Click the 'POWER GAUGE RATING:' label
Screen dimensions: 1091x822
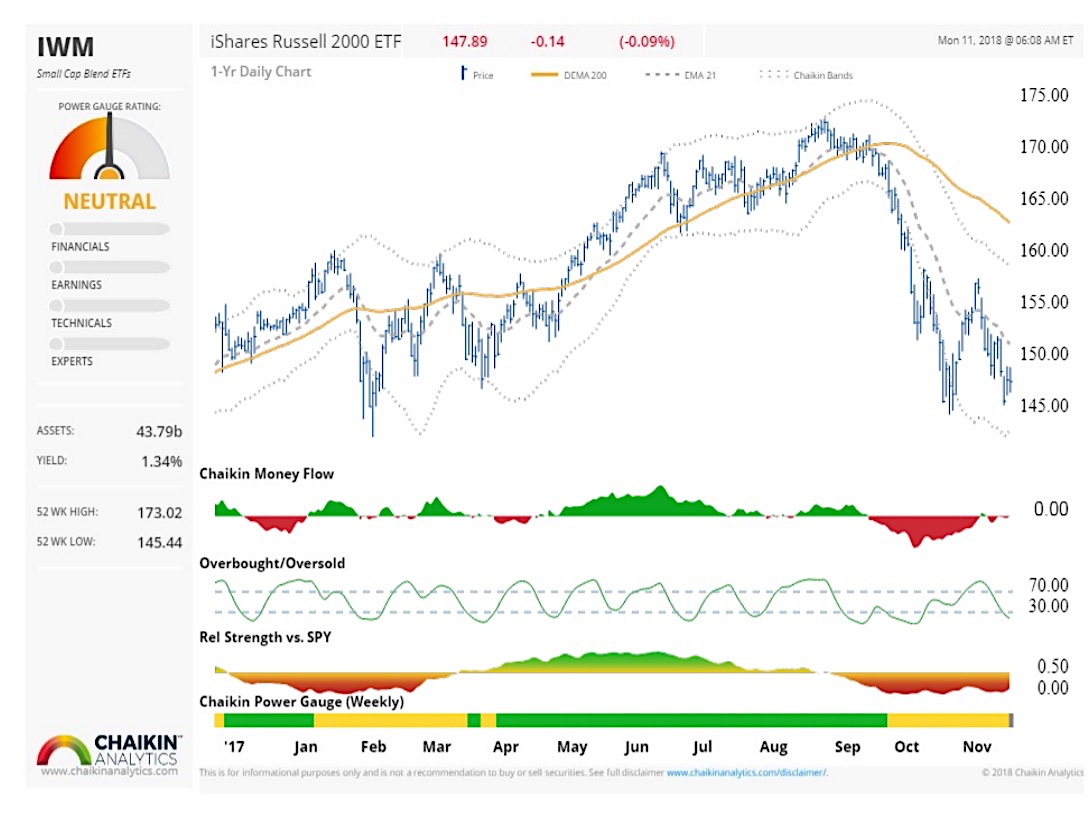coord(109,106)
